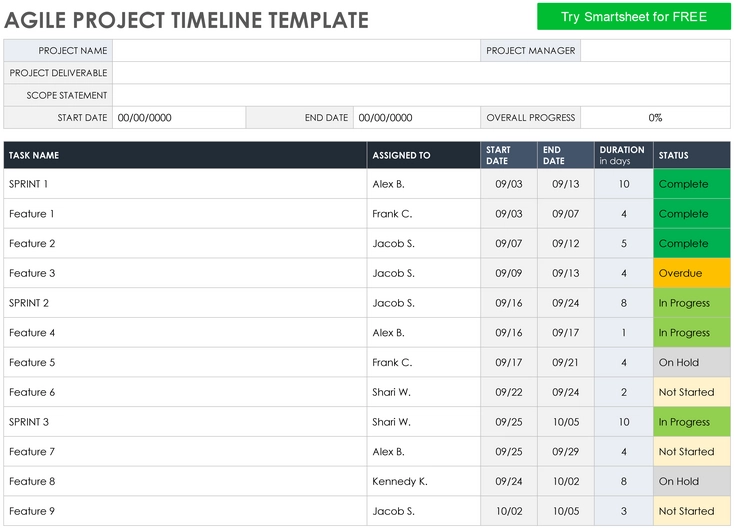The height and width of the screenshot is (528, 734).
Task: Click the duration 3 of Feature 9
Action: point(624,511)
